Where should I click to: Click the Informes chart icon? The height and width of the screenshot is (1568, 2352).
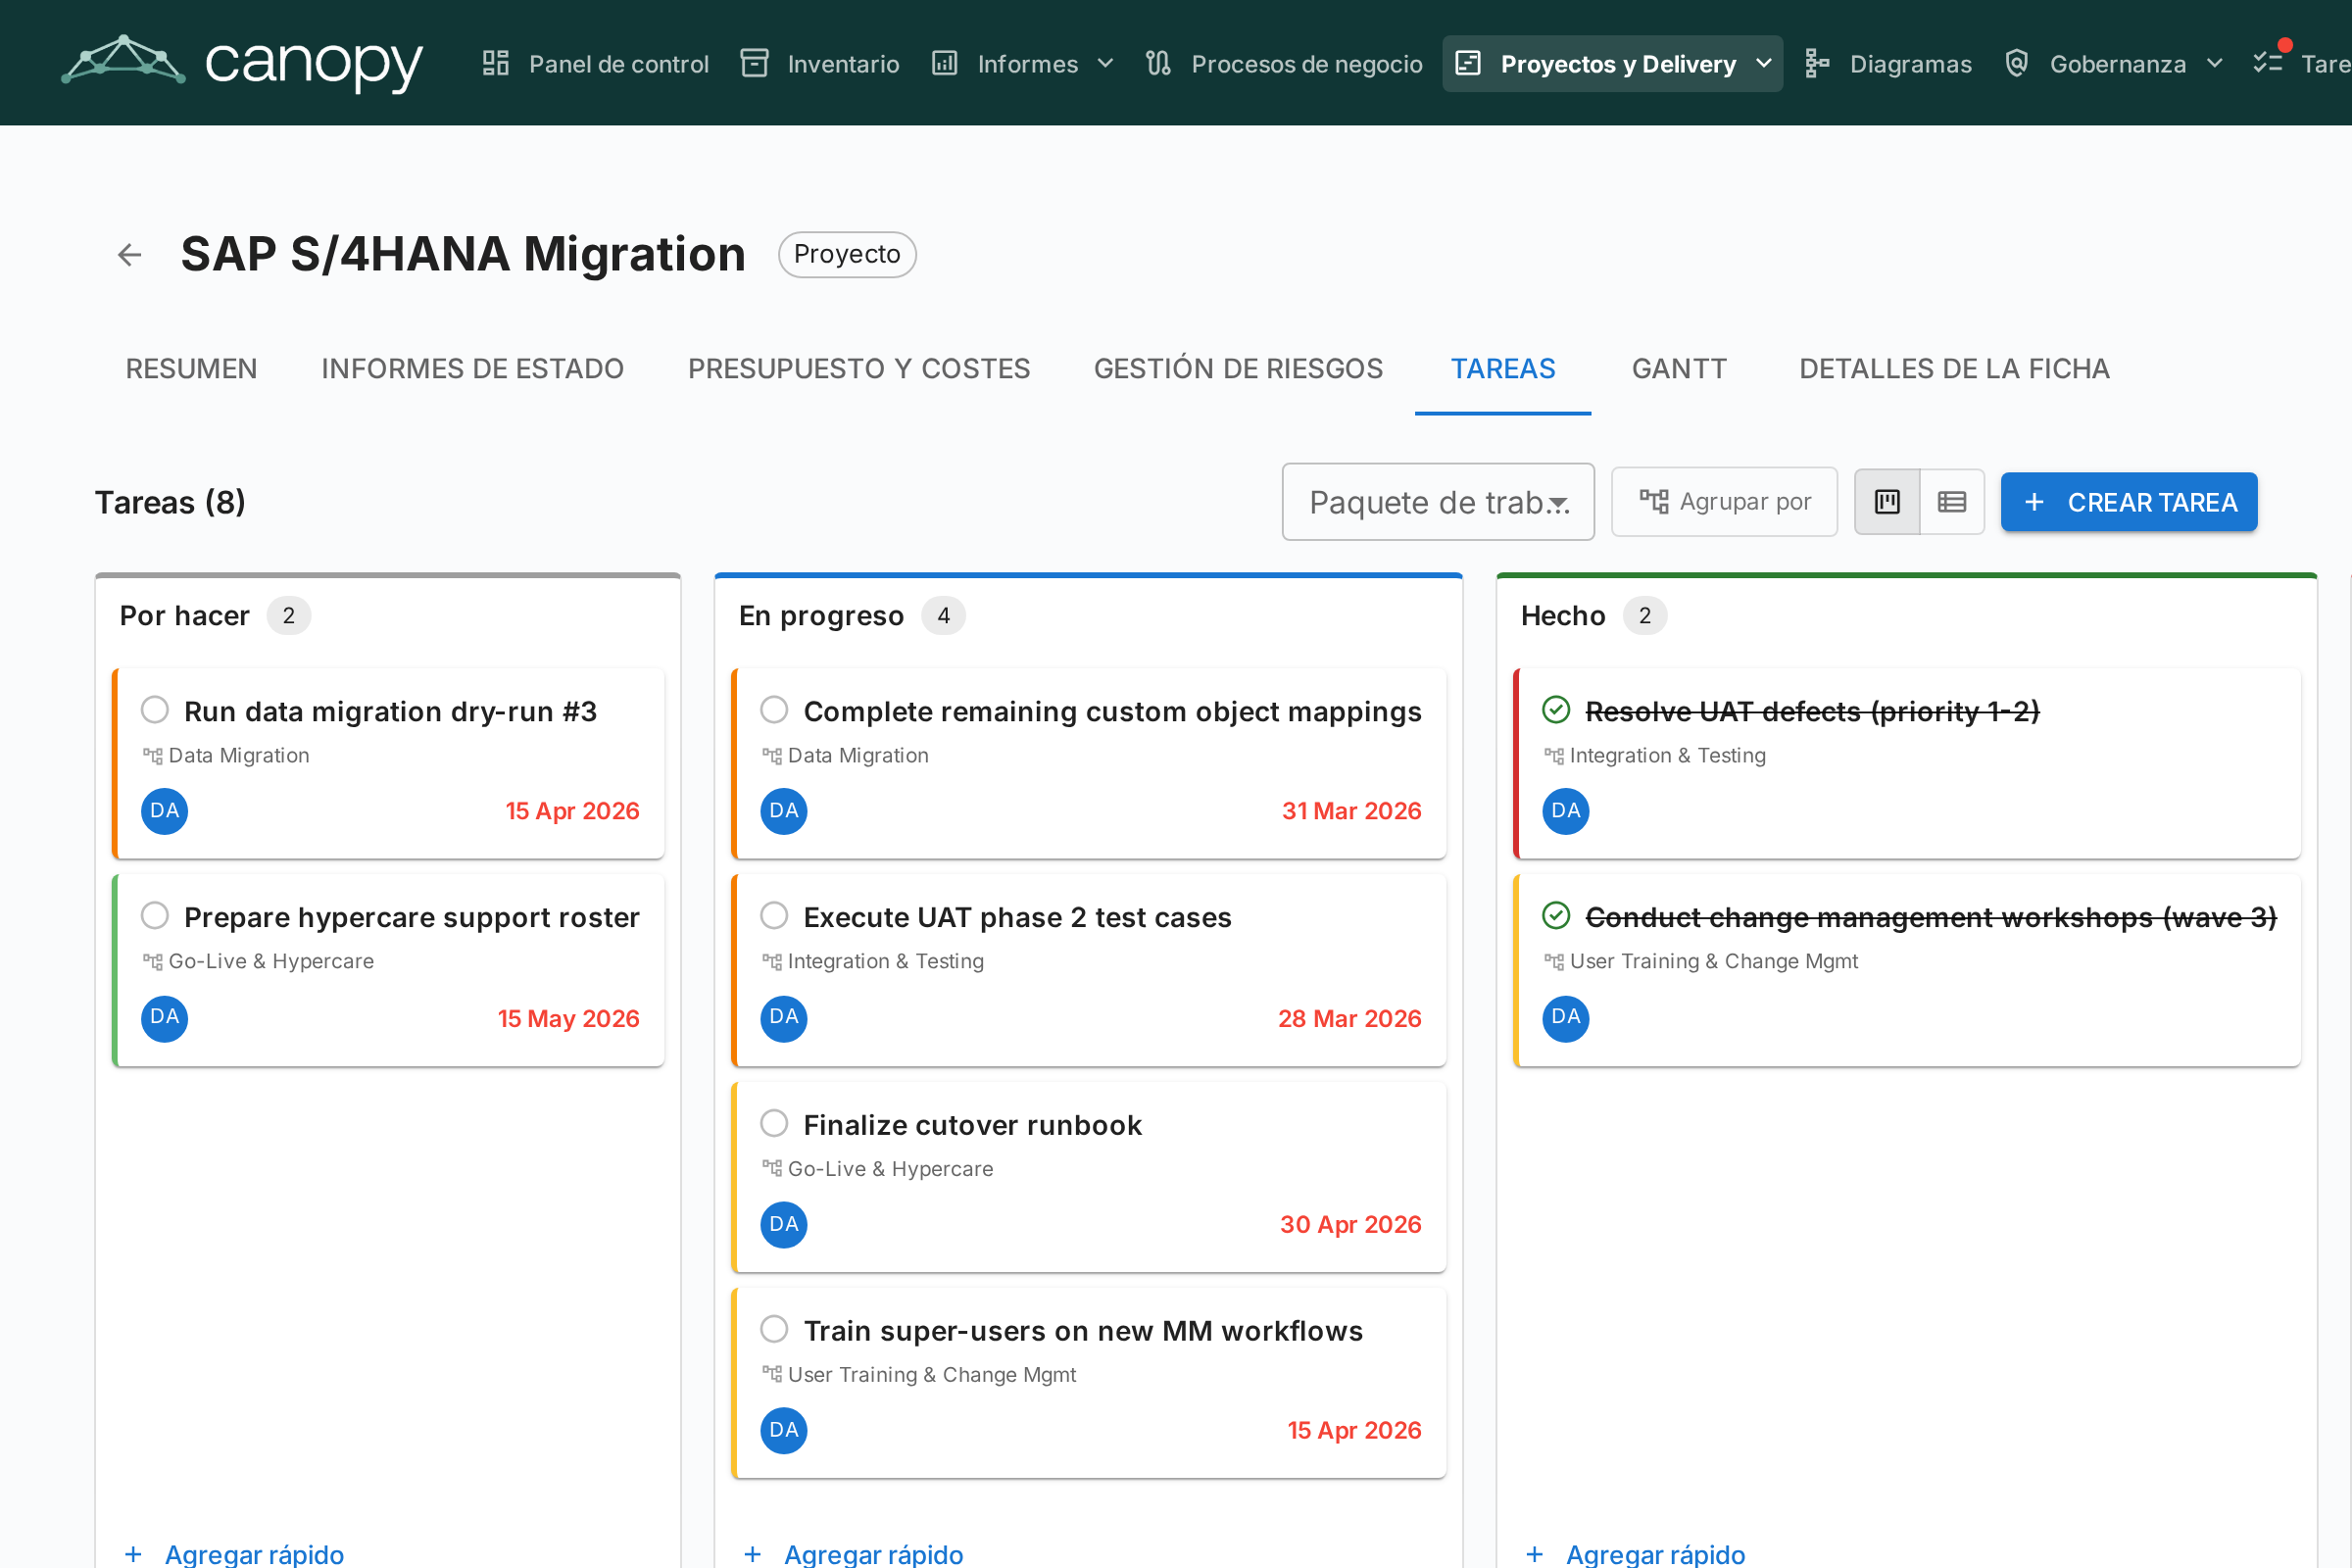pyautogui.click(x=945, y=63)
